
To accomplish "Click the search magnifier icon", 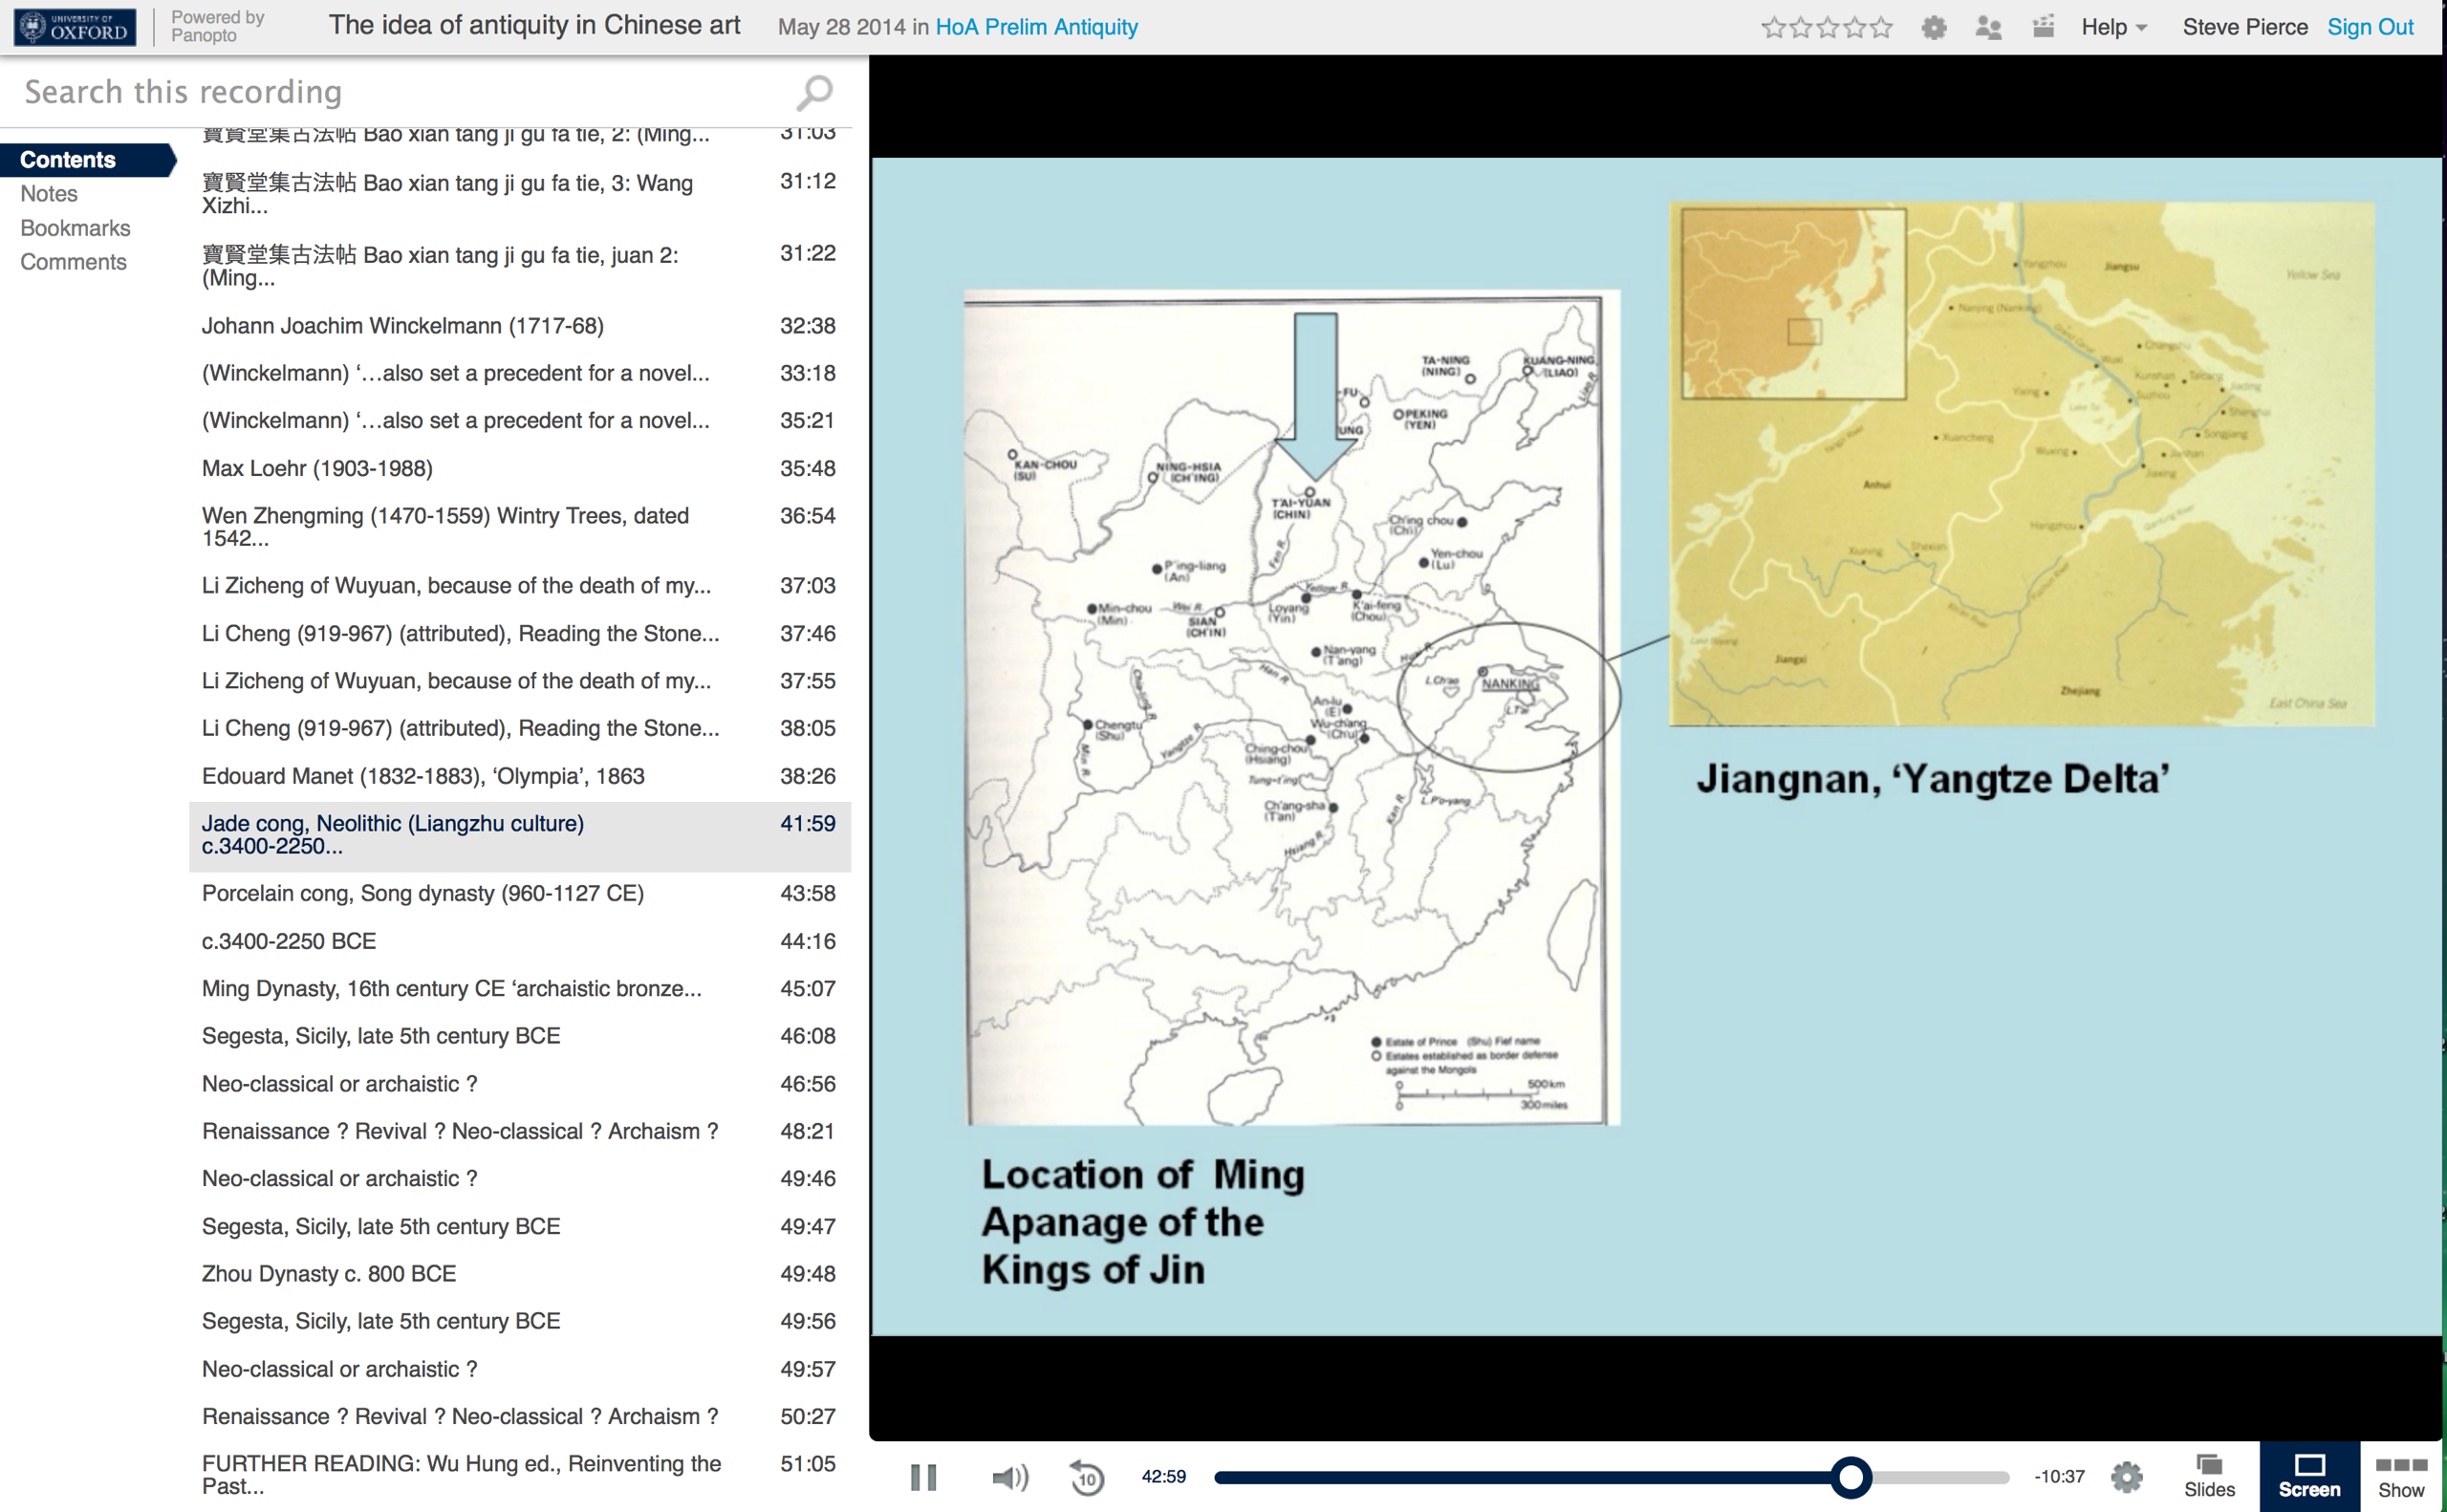I will [814, 93].
